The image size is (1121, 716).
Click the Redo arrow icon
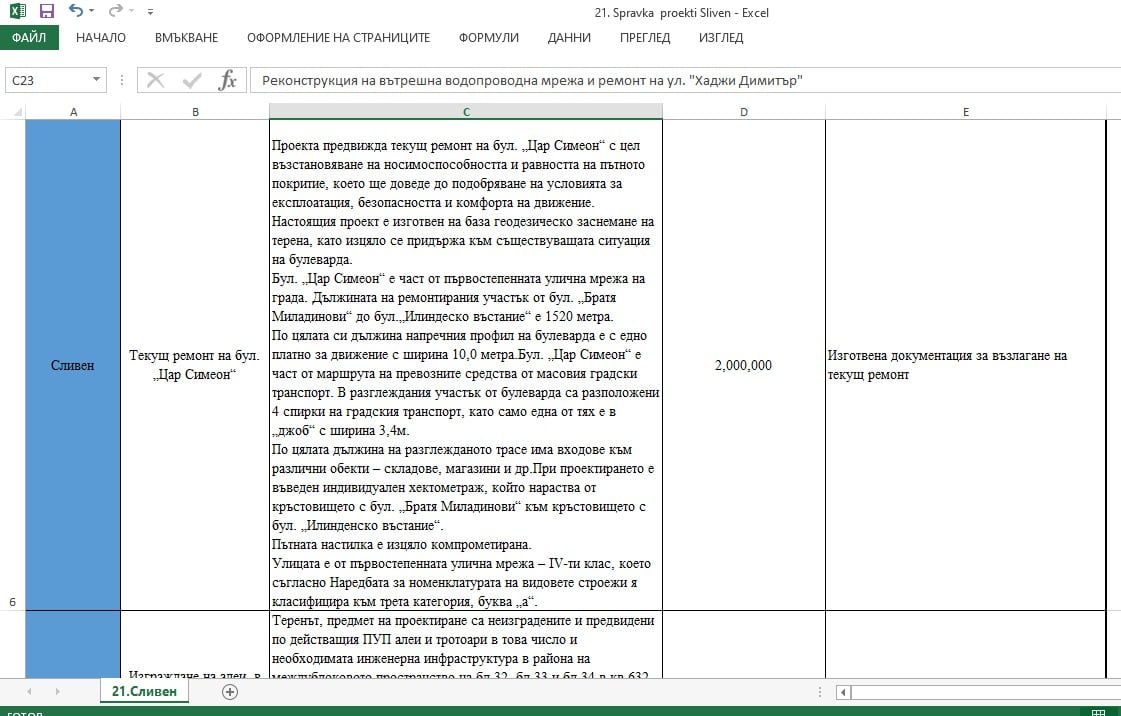(x=115, y=12)
